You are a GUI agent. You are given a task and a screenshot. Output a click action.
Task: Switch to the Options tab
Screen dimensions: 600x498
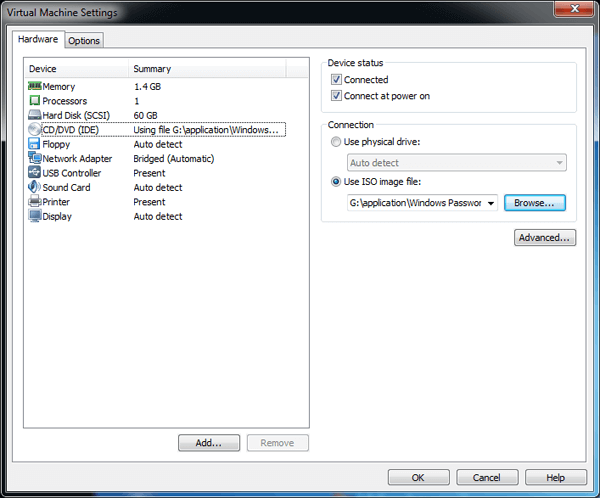tap(84, 41)
